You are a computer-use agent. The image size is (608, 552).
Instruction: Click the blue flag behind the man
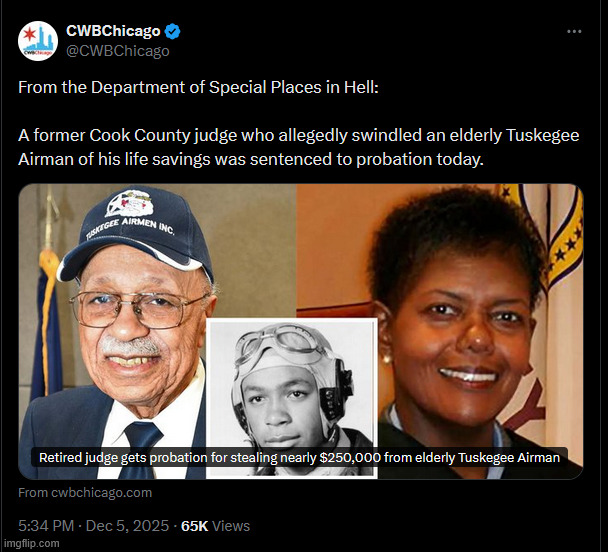47,326
